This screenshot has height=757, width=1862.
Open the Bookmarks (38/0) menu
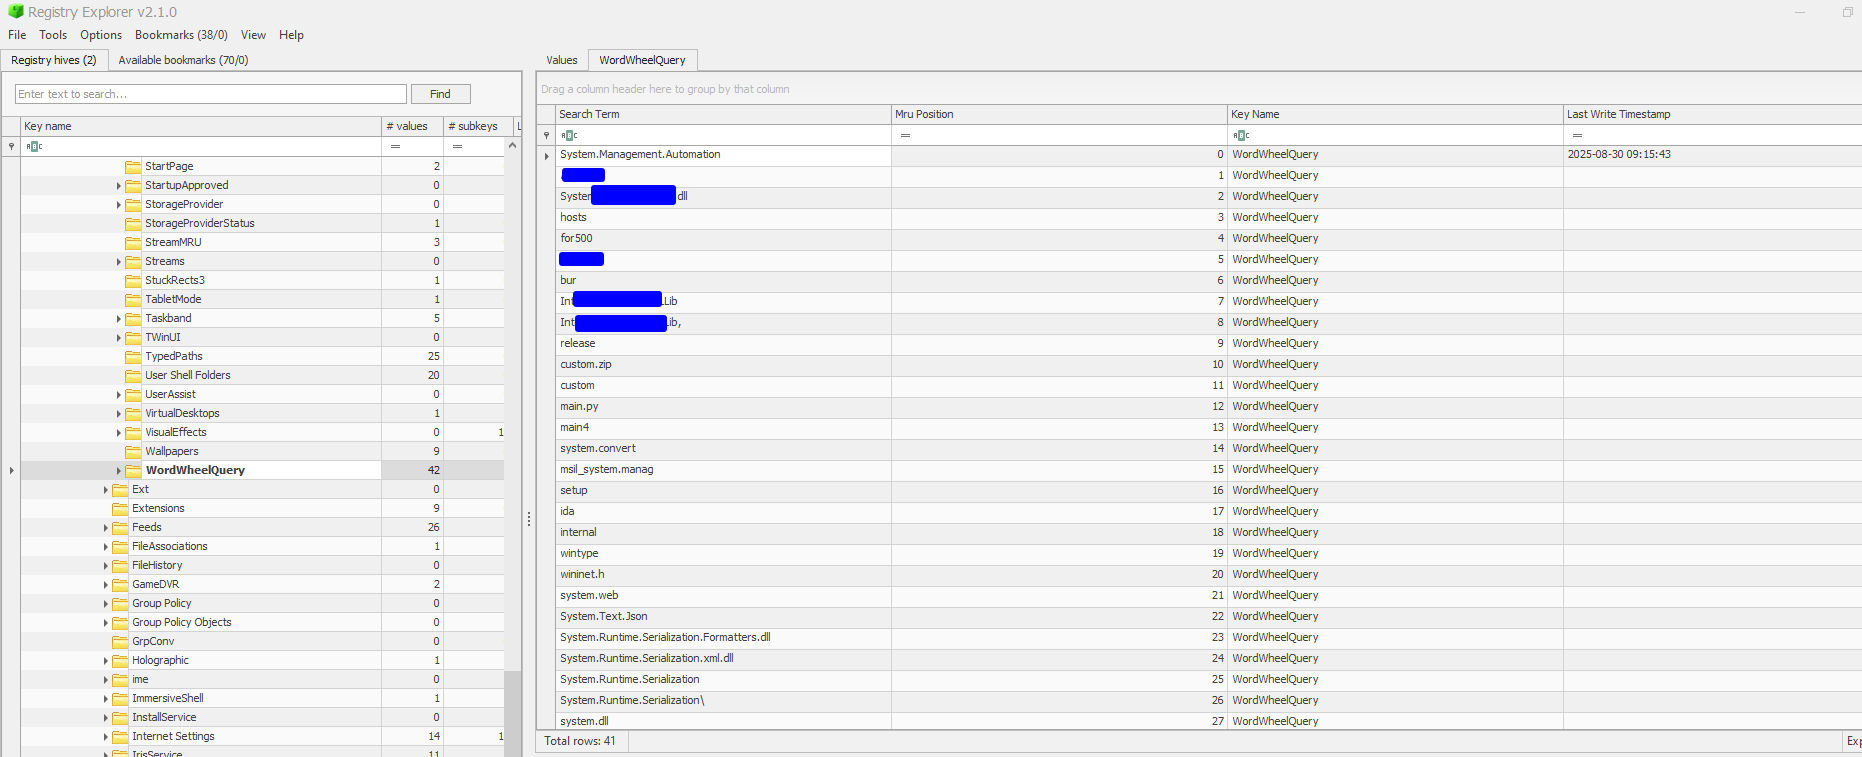click(x=181, y=35)
